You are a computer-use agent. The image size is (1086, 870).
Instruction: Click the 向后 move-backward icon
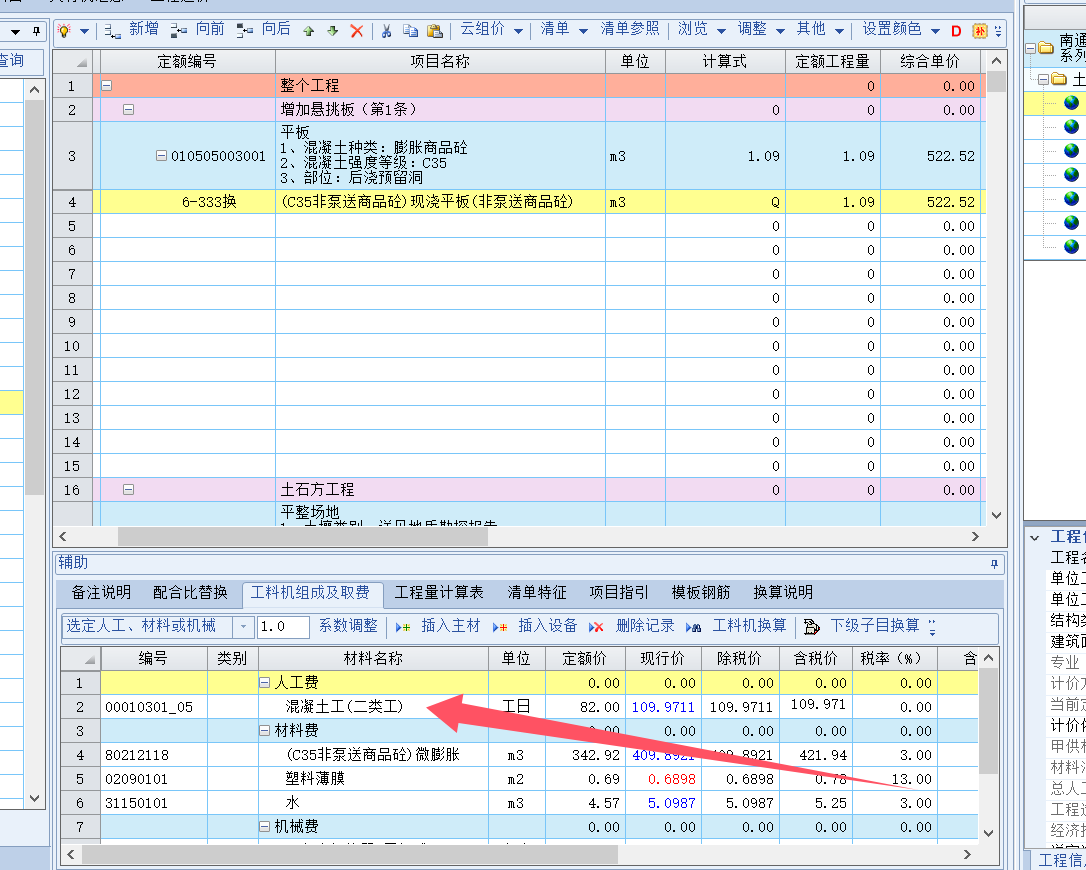244,30
